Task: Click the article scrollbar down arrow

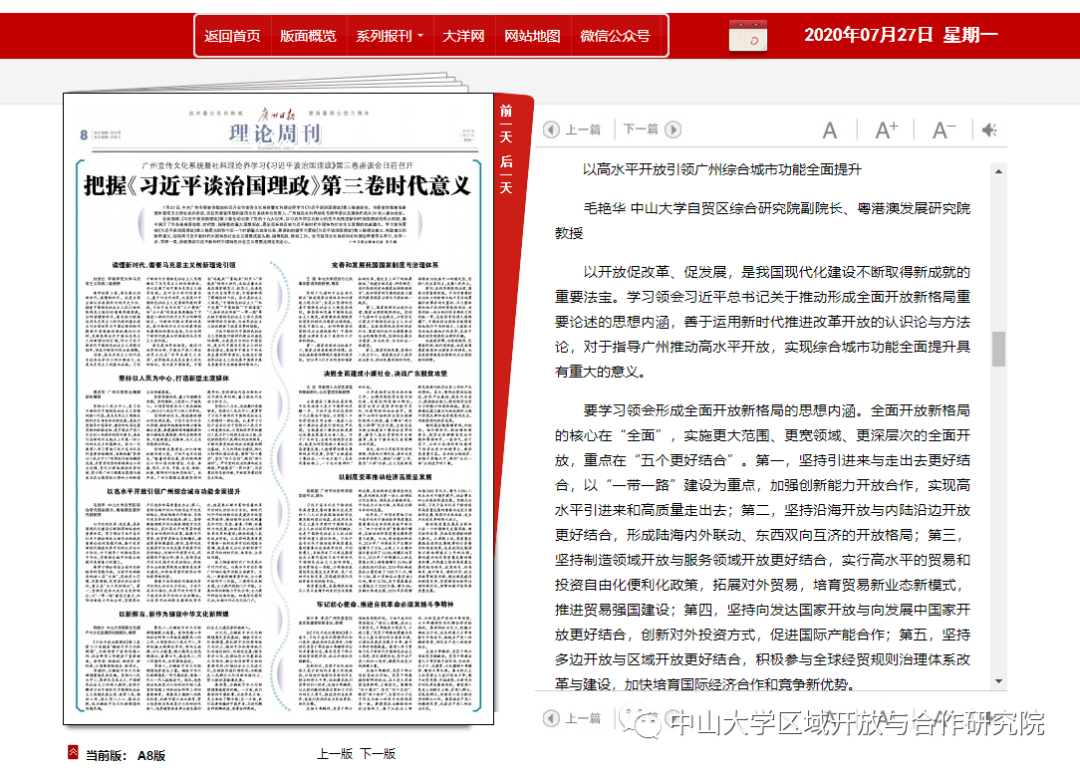Action: pos(999,681)
